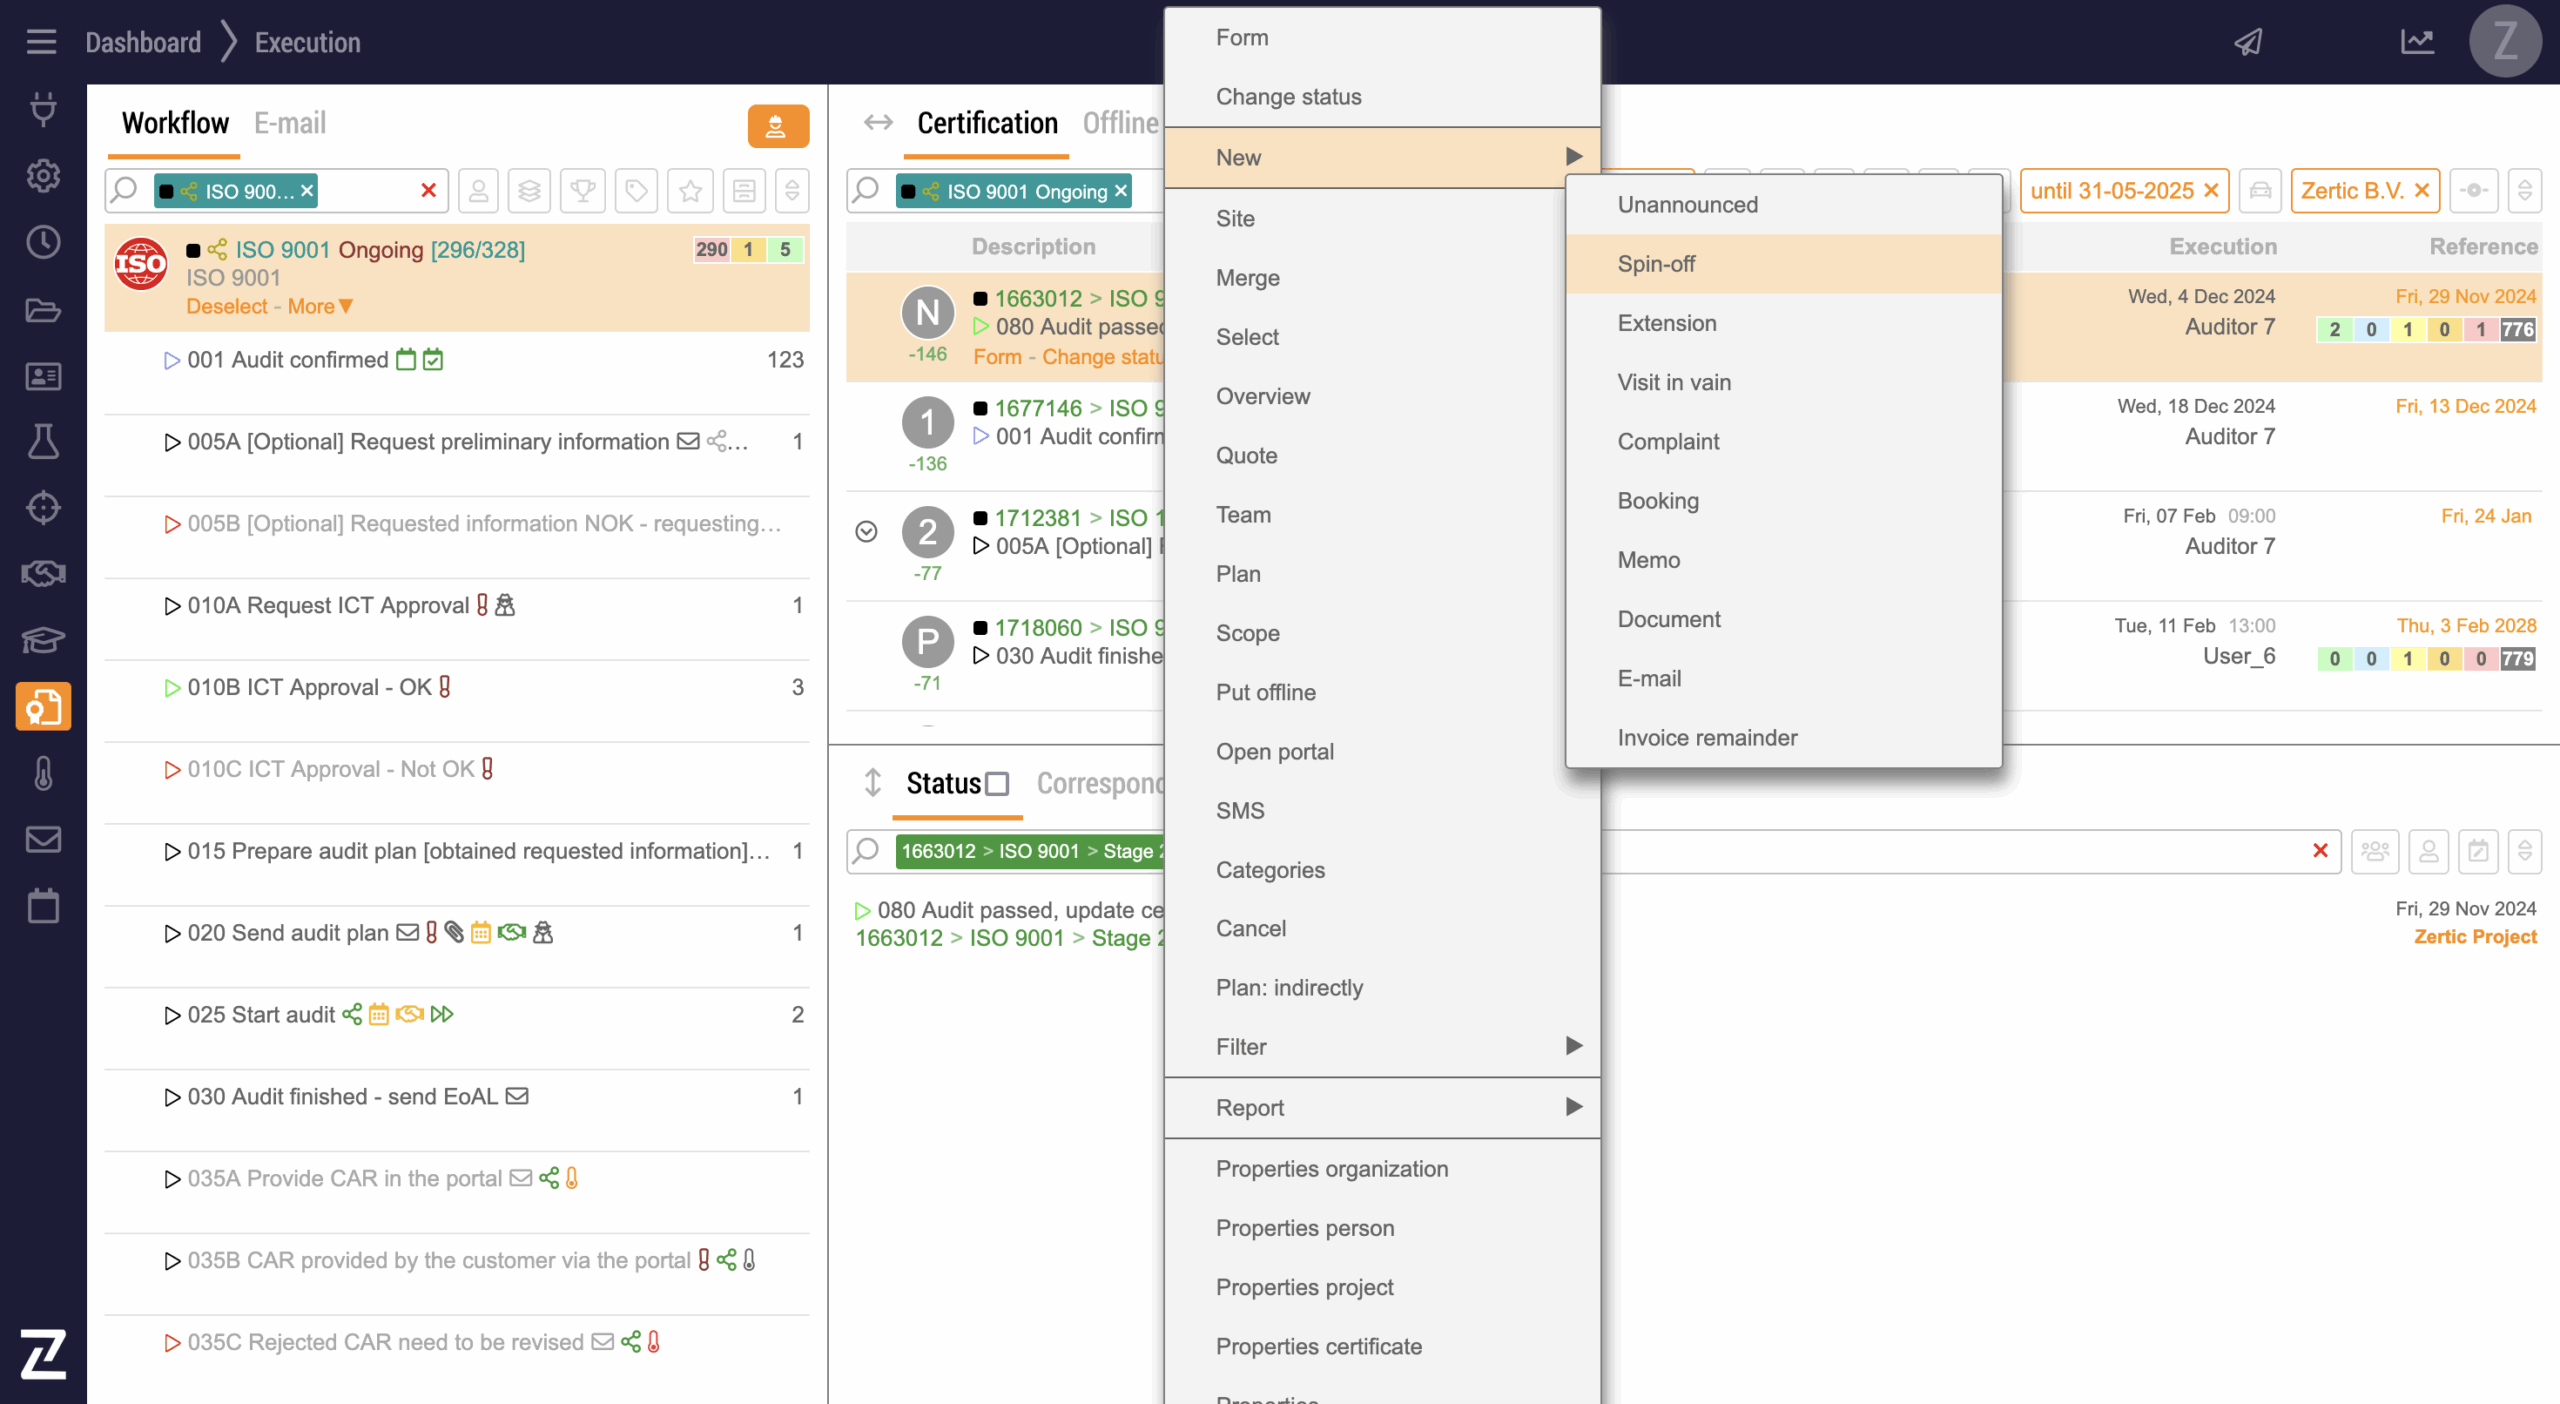Switch to the E-mail tab
Screen dimensions: 2560x1404
tap(290, 124)
